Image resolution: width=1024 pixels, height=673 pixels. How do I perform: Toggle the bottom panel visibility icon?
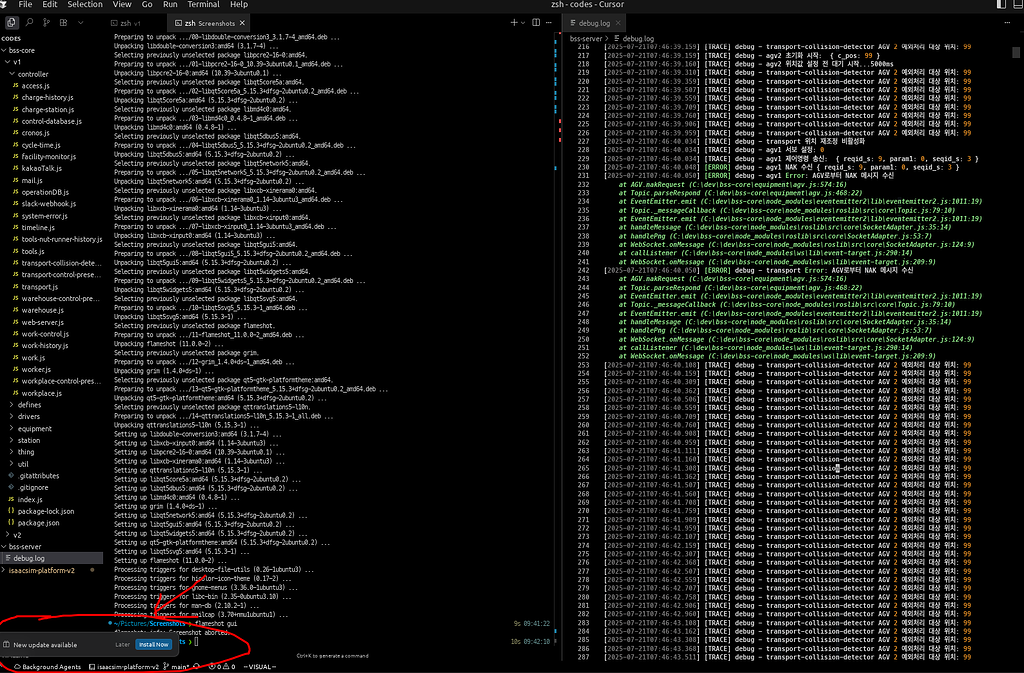tap(1017, 4)
